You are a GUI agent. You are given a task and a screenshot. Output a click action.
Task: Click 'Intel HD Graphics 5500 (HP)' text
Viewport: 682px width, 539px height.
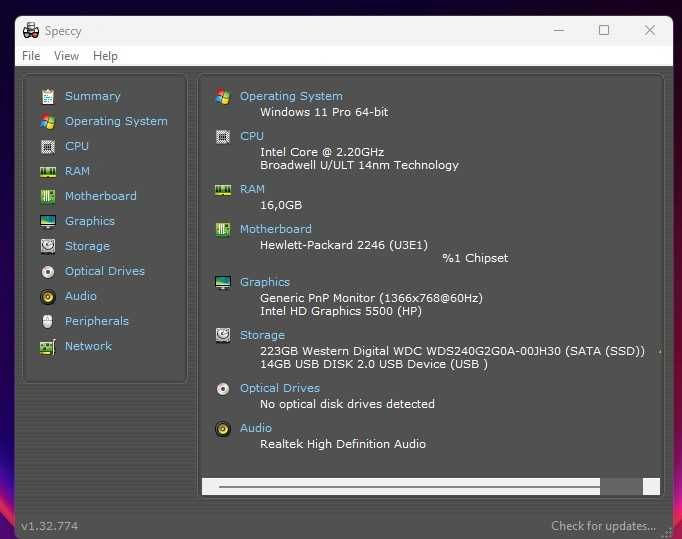(341, 311)
